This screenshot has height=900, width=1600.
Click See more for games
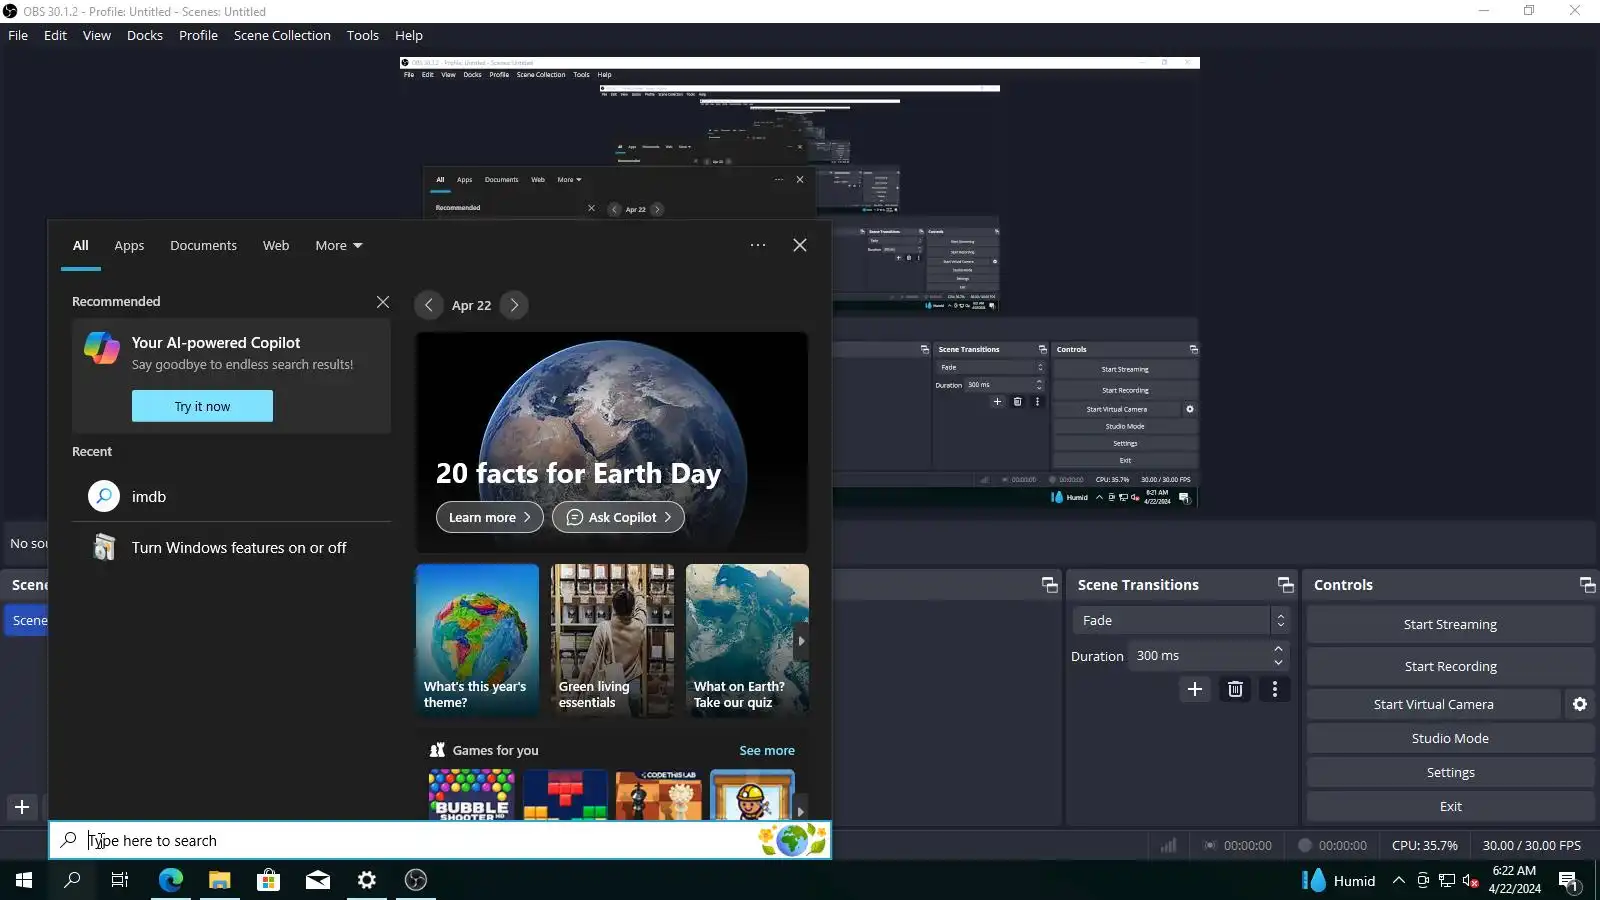coord(767,751)
